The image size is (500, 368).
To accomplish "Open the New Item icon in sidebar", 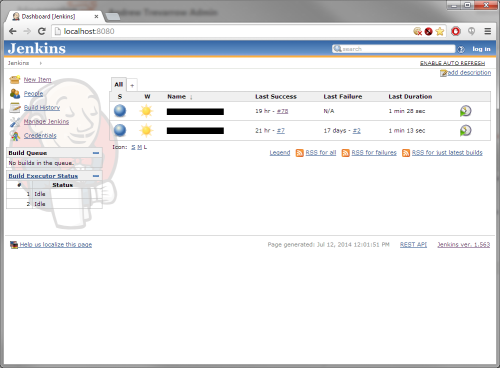I will coord(15,80).
